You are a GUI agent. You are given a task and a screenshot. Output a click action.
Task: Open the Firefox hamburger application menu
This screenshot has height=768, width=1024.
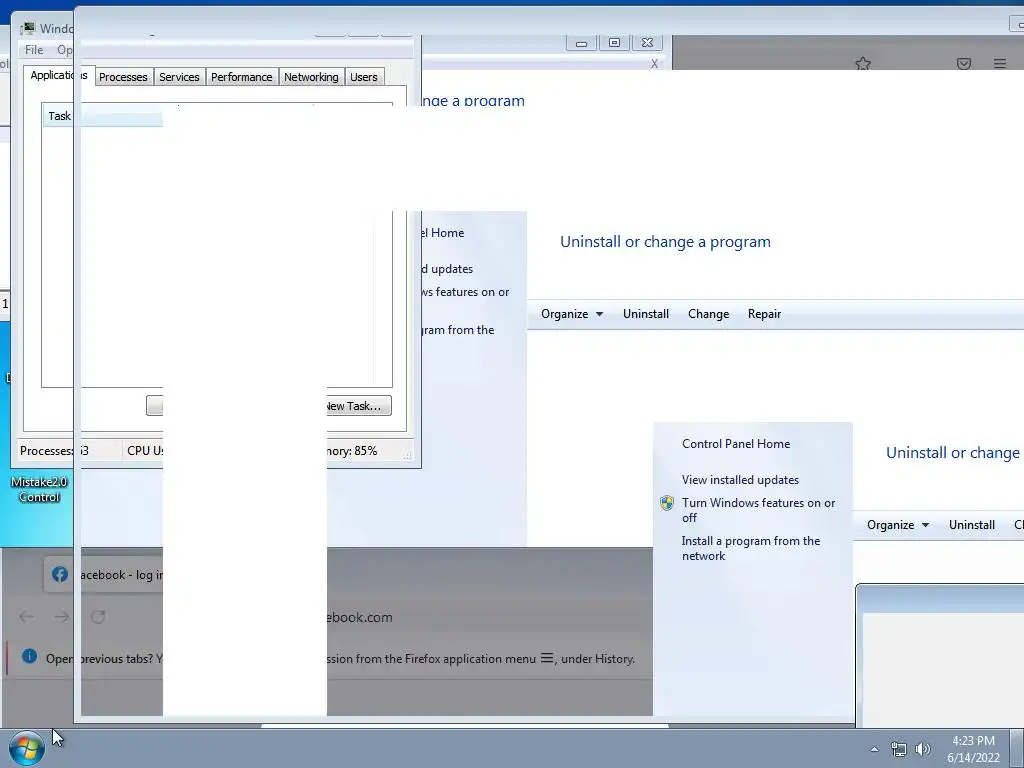pyautogui.click(x=1000, y=63)
